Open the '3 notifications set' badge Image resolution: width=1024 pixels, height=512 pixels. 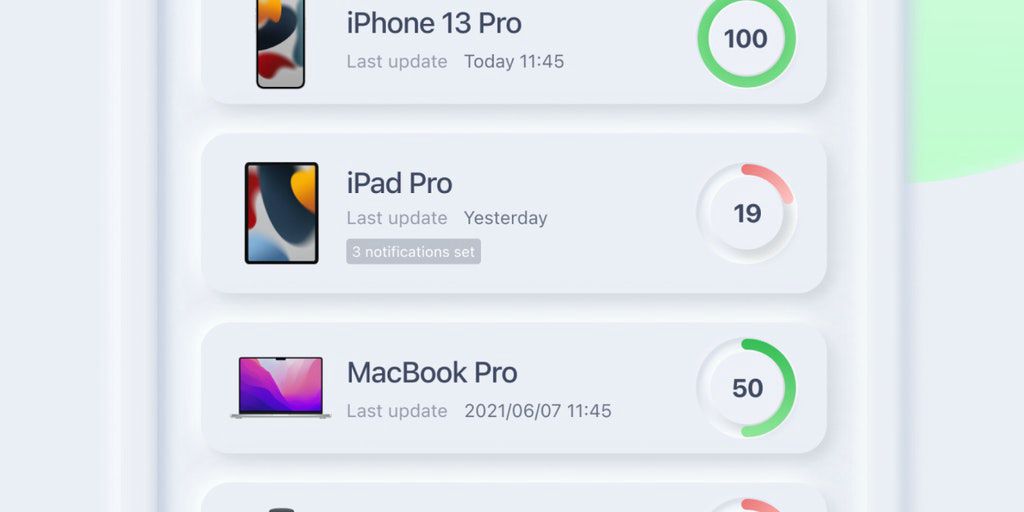[413, 251]
